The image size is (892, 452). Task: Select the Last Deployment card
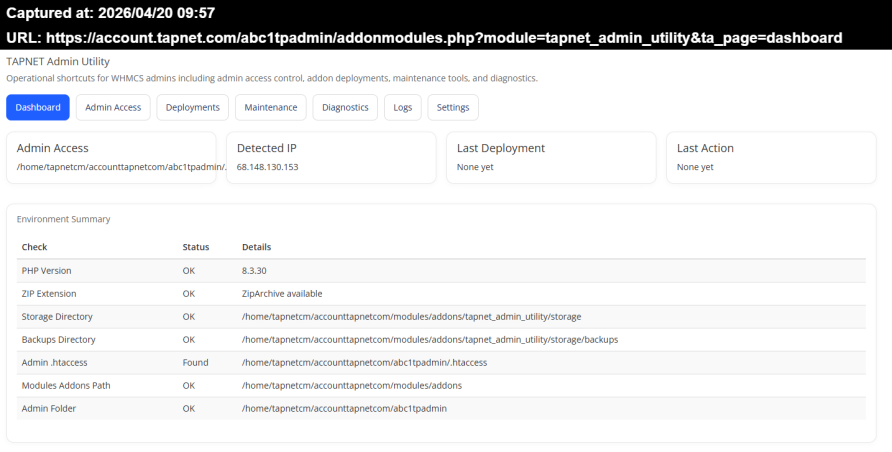coord(551,157)
